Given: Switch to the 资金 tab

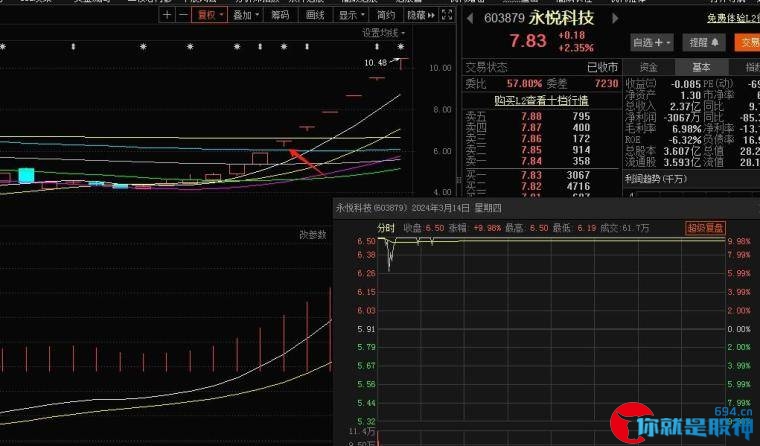Looking at the screenshot, I should [648, 67].
